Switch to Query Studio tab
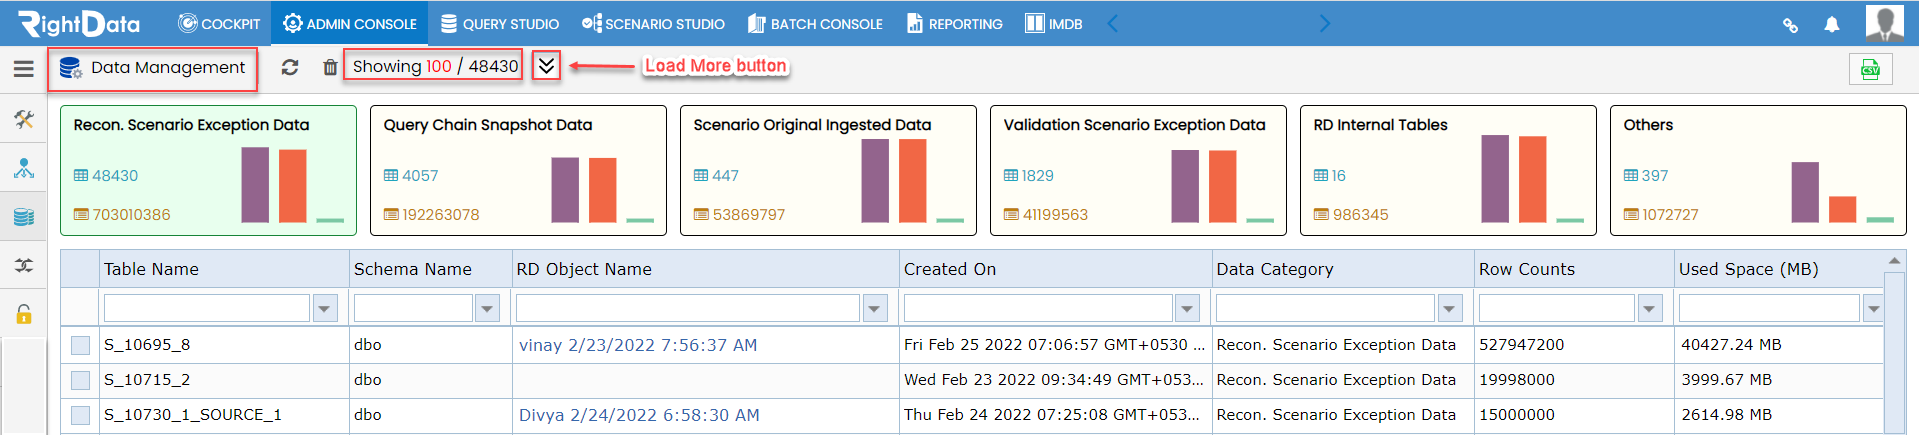This screenshot has width=1919, height=435. pyautogui.click(x=500, y=23)
